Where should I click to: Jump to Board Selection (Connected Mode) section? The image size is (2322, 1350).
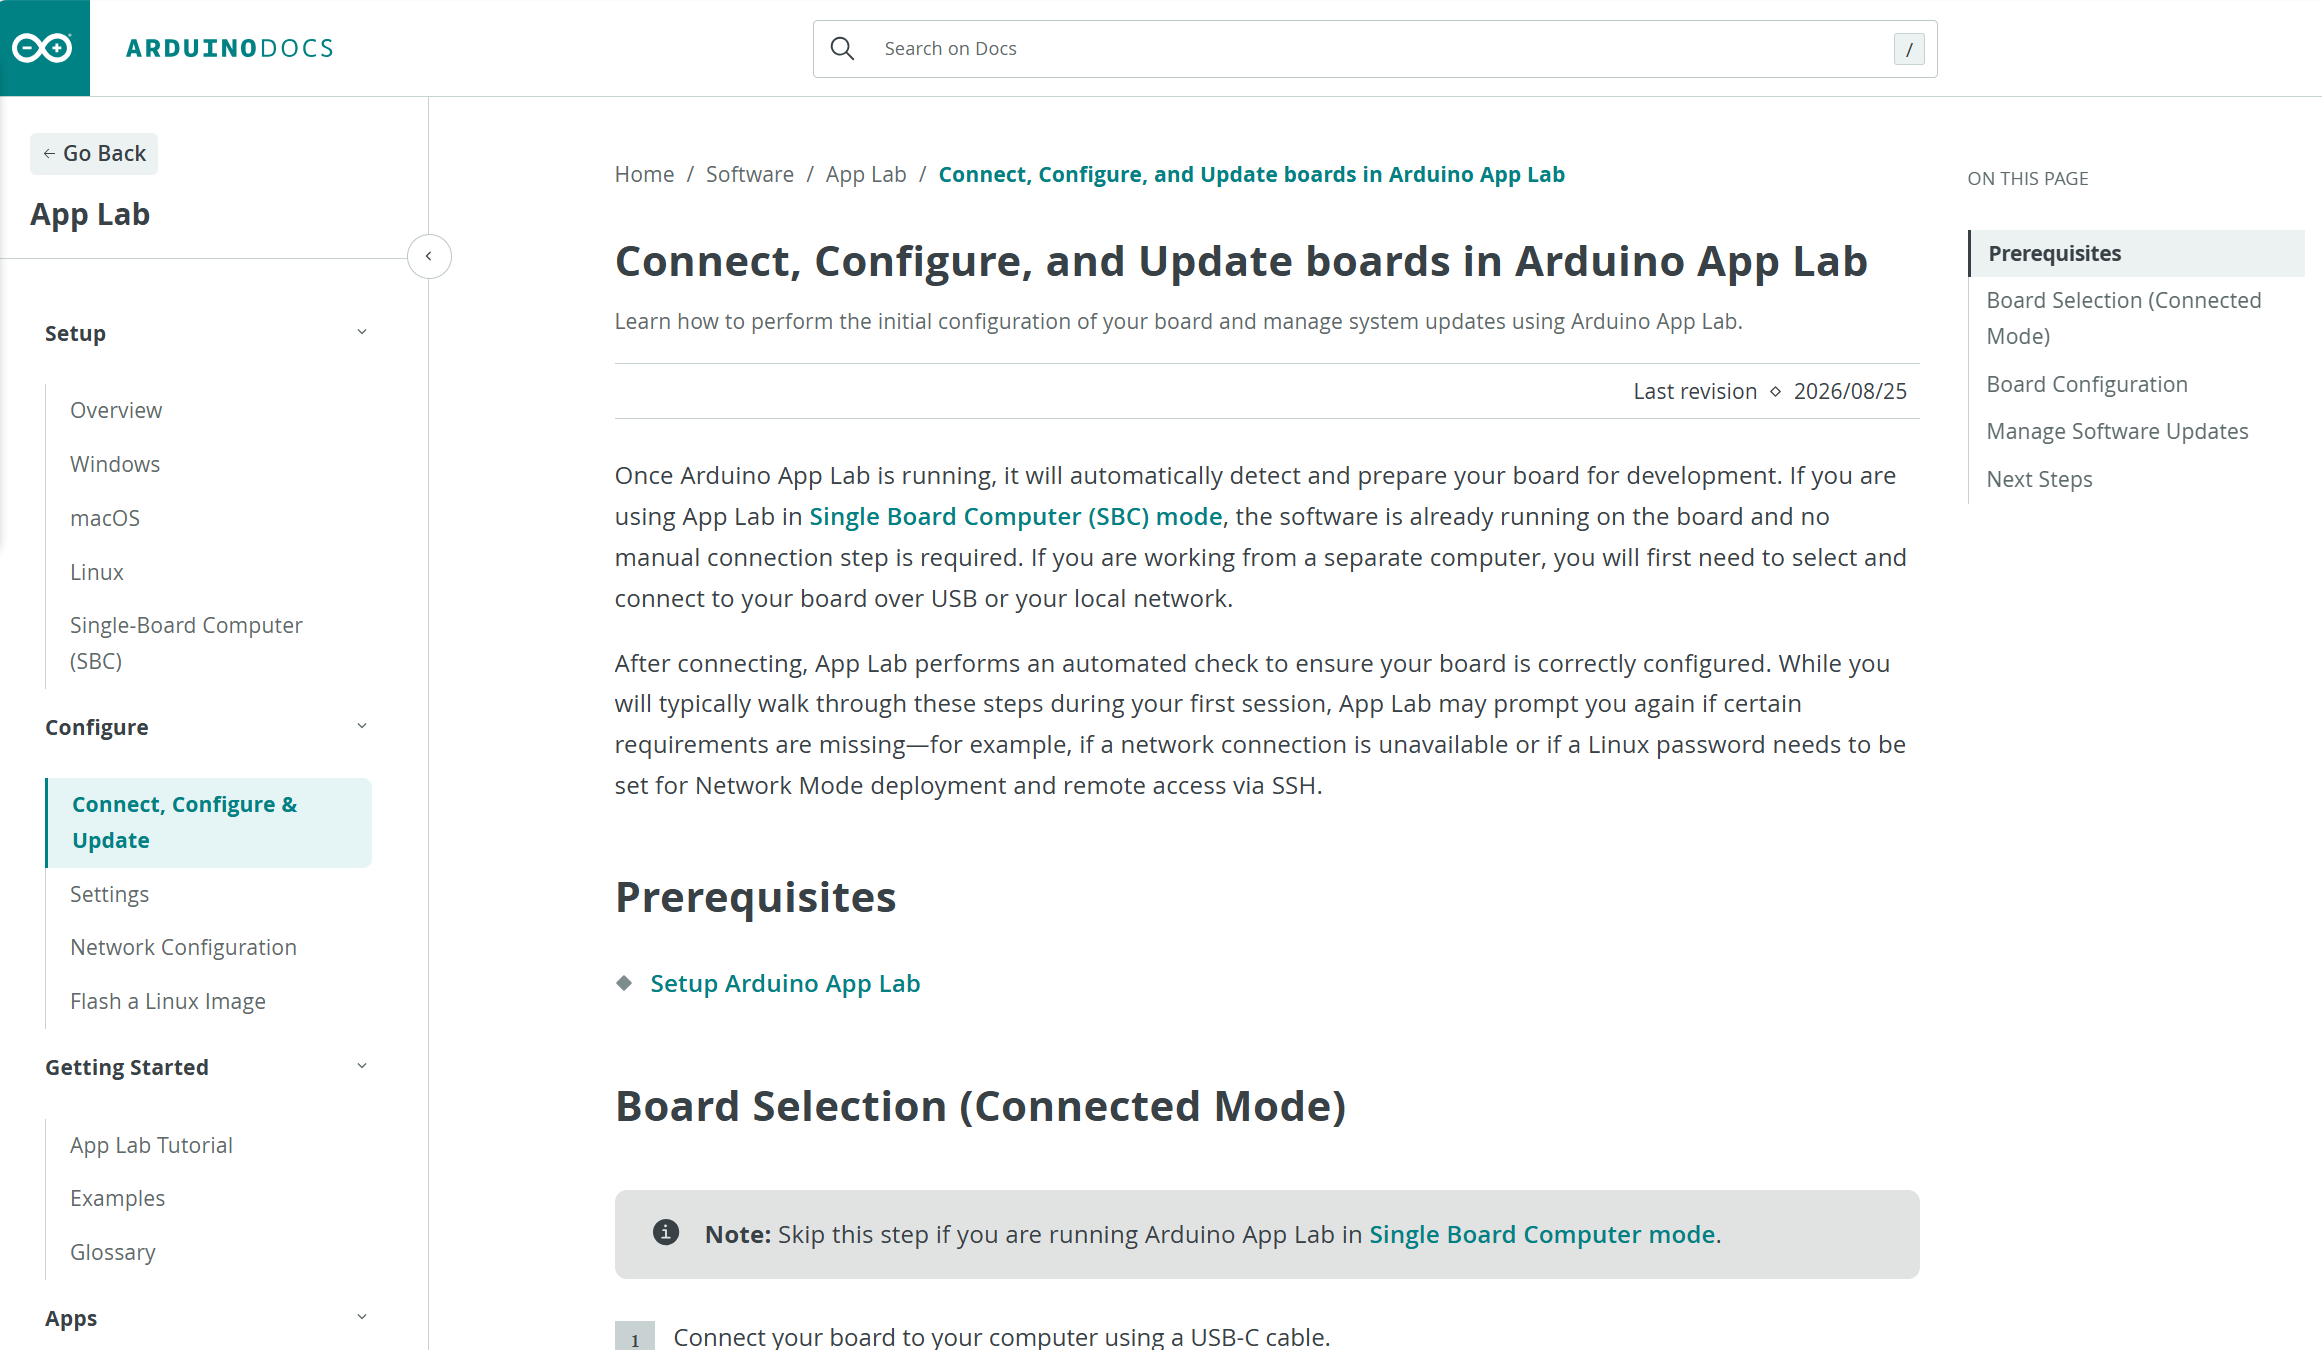[x=2124, y=318]
